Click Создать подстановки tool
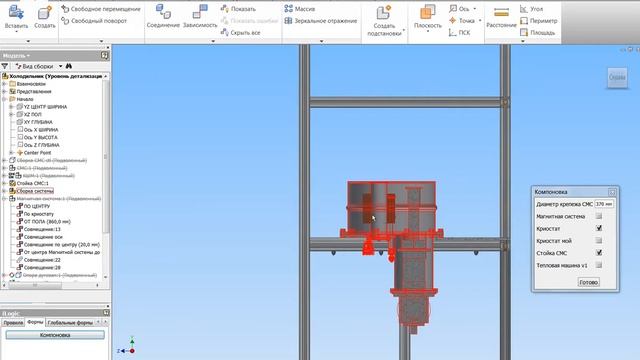640x360 pixels. point(384,20)
